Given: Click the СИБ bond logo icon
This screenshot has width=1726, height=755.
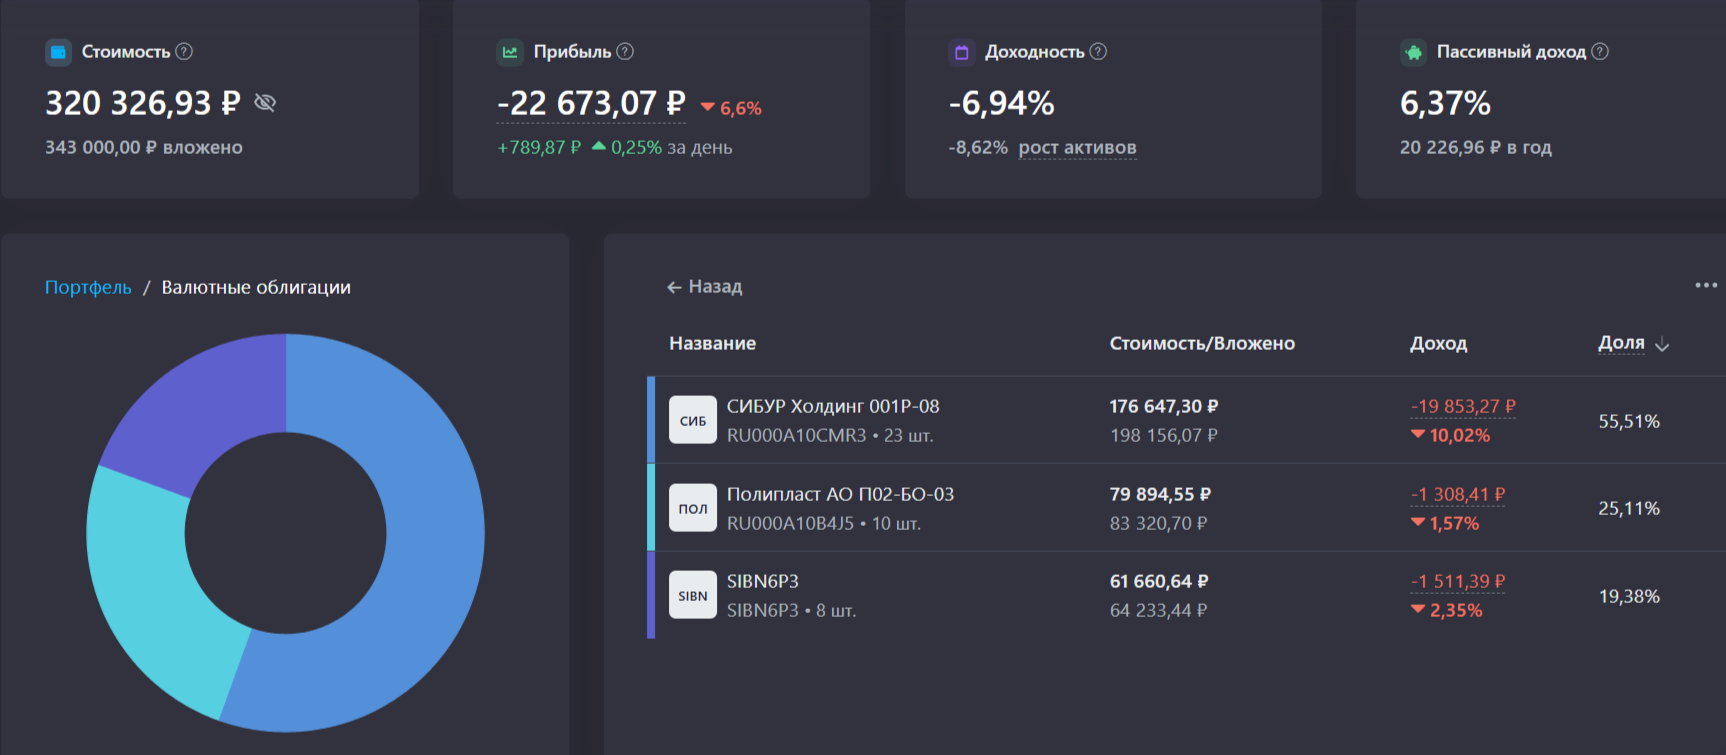Looking at the screenshot, I should [693, 421].
